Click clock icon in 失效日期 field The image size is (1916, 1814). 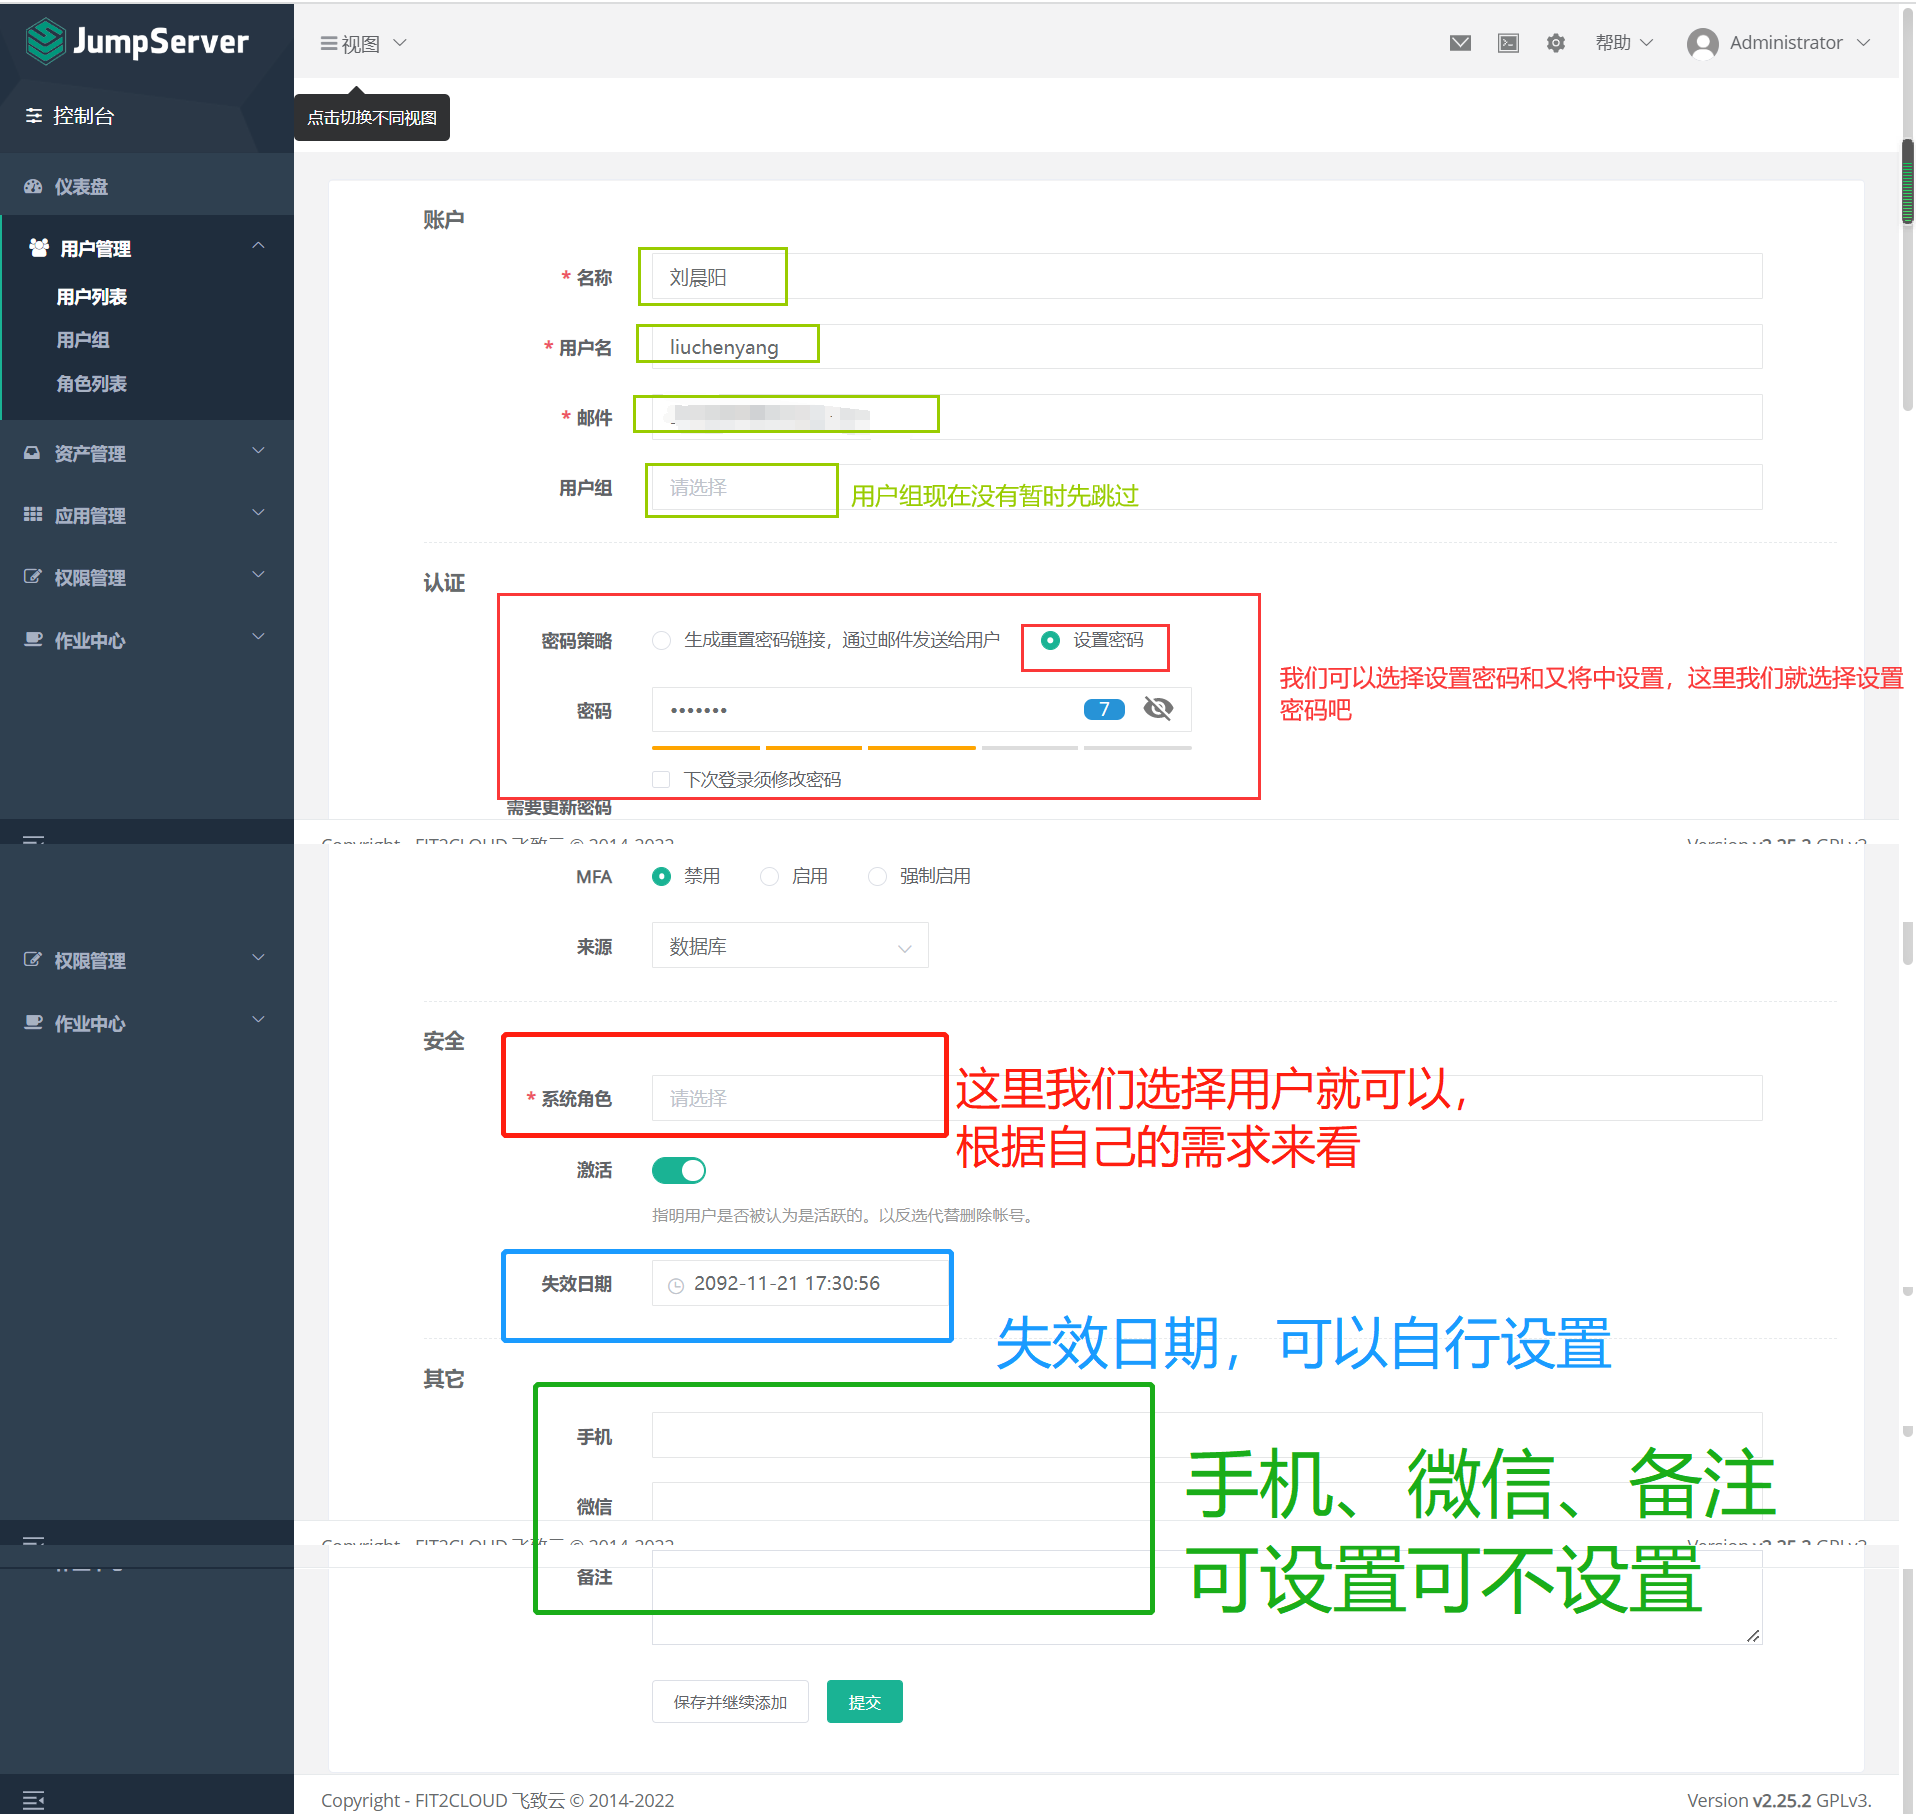(x=676, y=1285)
